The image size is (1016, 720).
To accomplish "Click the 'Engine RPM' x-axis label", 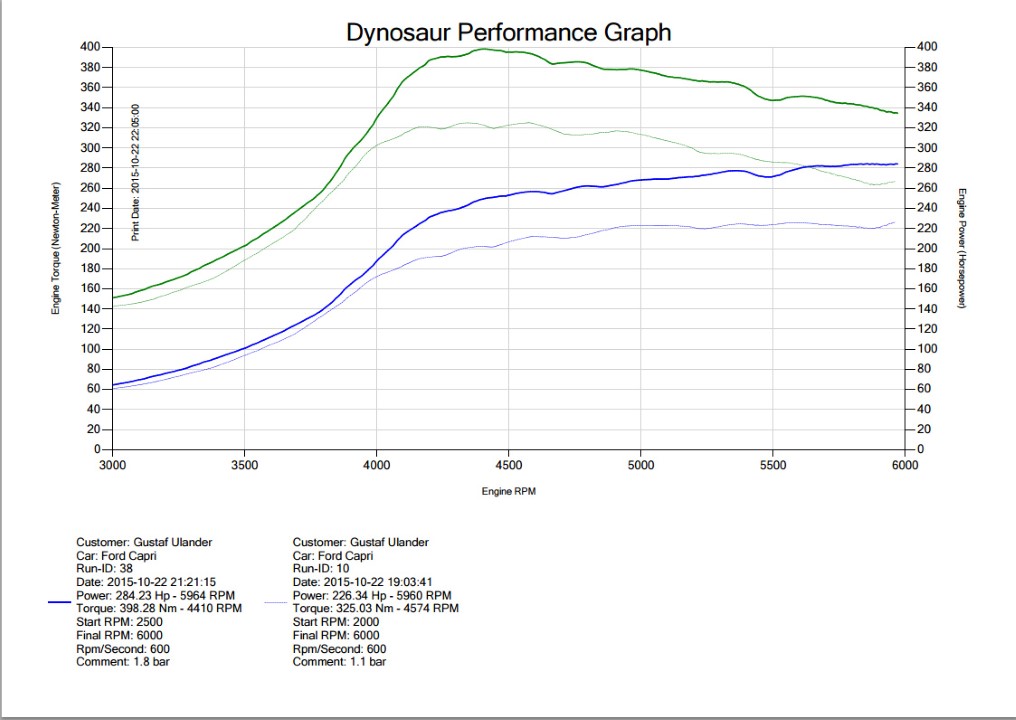I will (509, 491).
